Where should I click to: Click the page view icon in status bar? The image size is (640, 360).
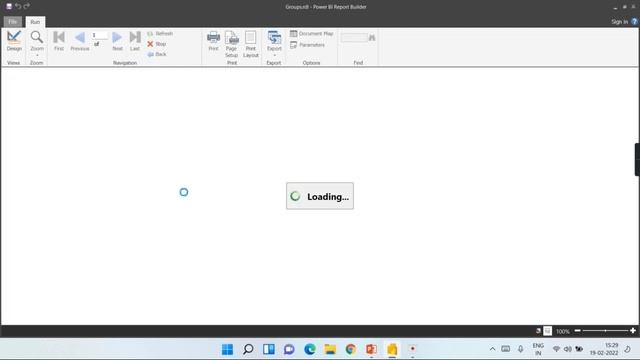click(548, 331)
